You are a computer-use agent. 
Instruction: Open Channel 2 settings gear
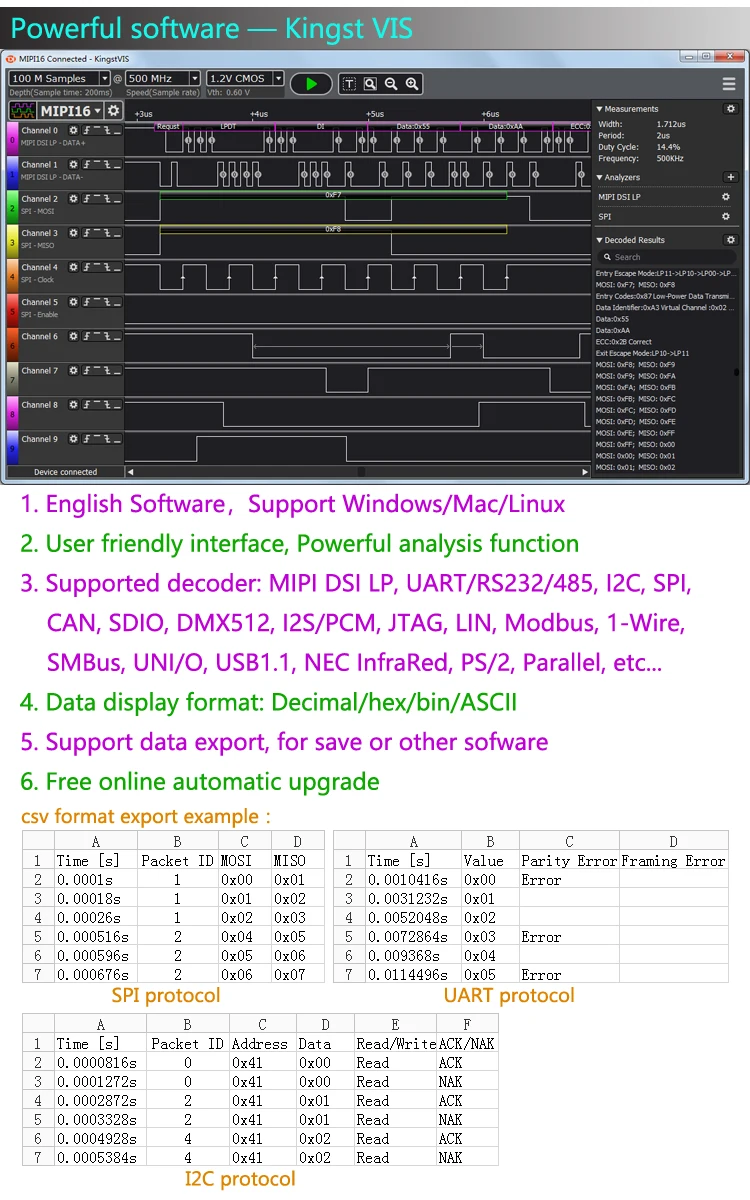coord(71,199)
